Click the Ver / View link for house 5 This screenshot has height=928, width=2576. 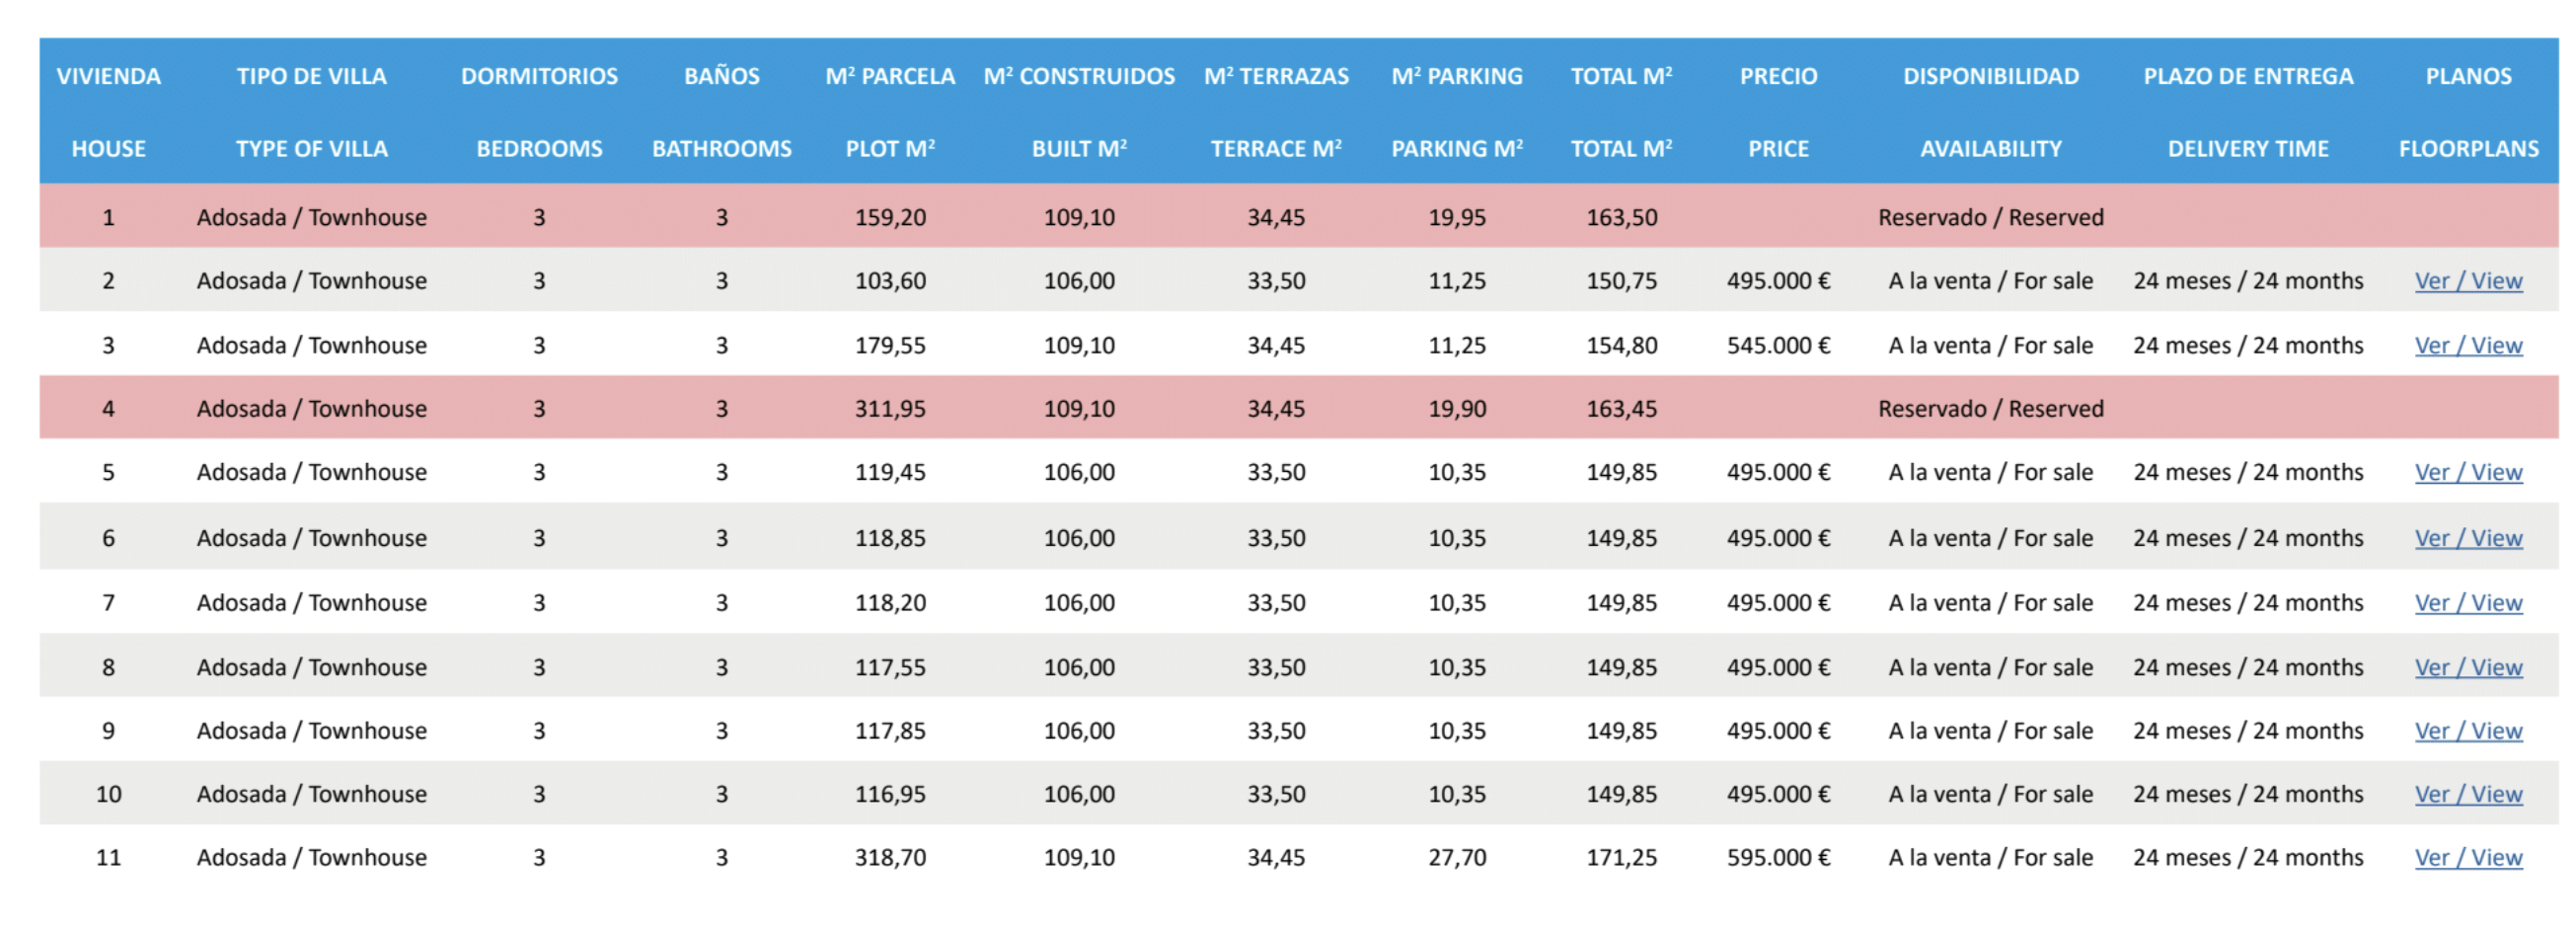pyautogui.click(x=2468, y=472)
